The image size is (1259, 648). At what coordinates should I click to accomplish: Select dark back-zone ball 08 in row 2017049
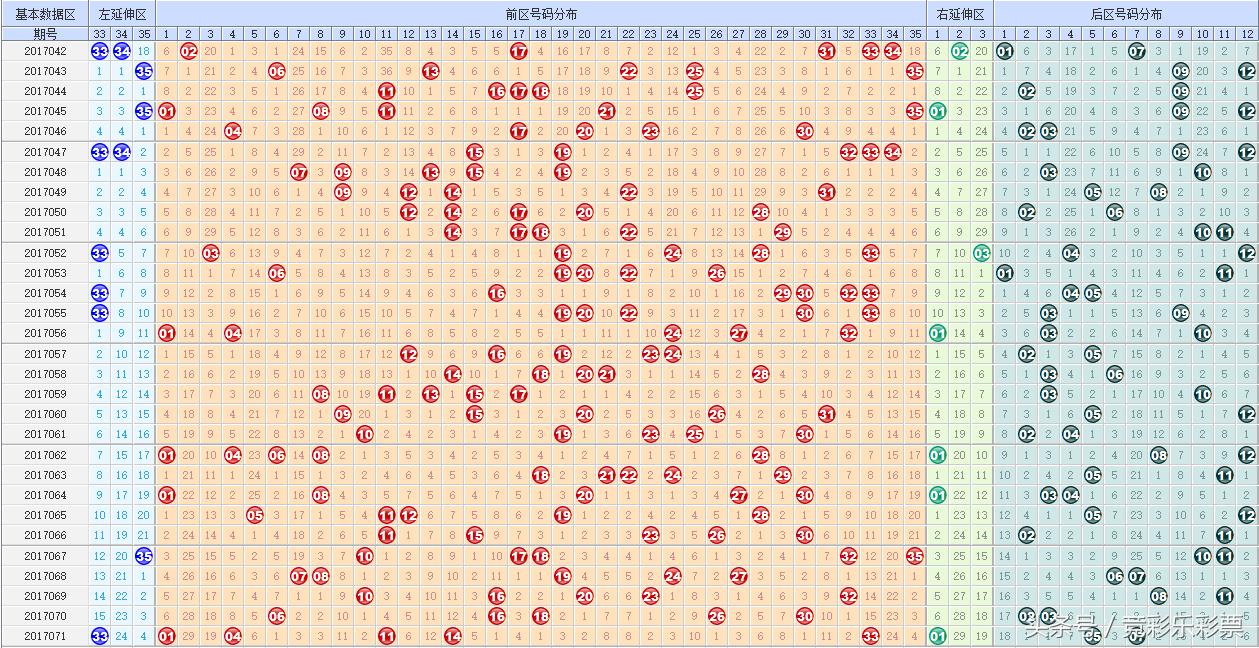(1159, 192)
